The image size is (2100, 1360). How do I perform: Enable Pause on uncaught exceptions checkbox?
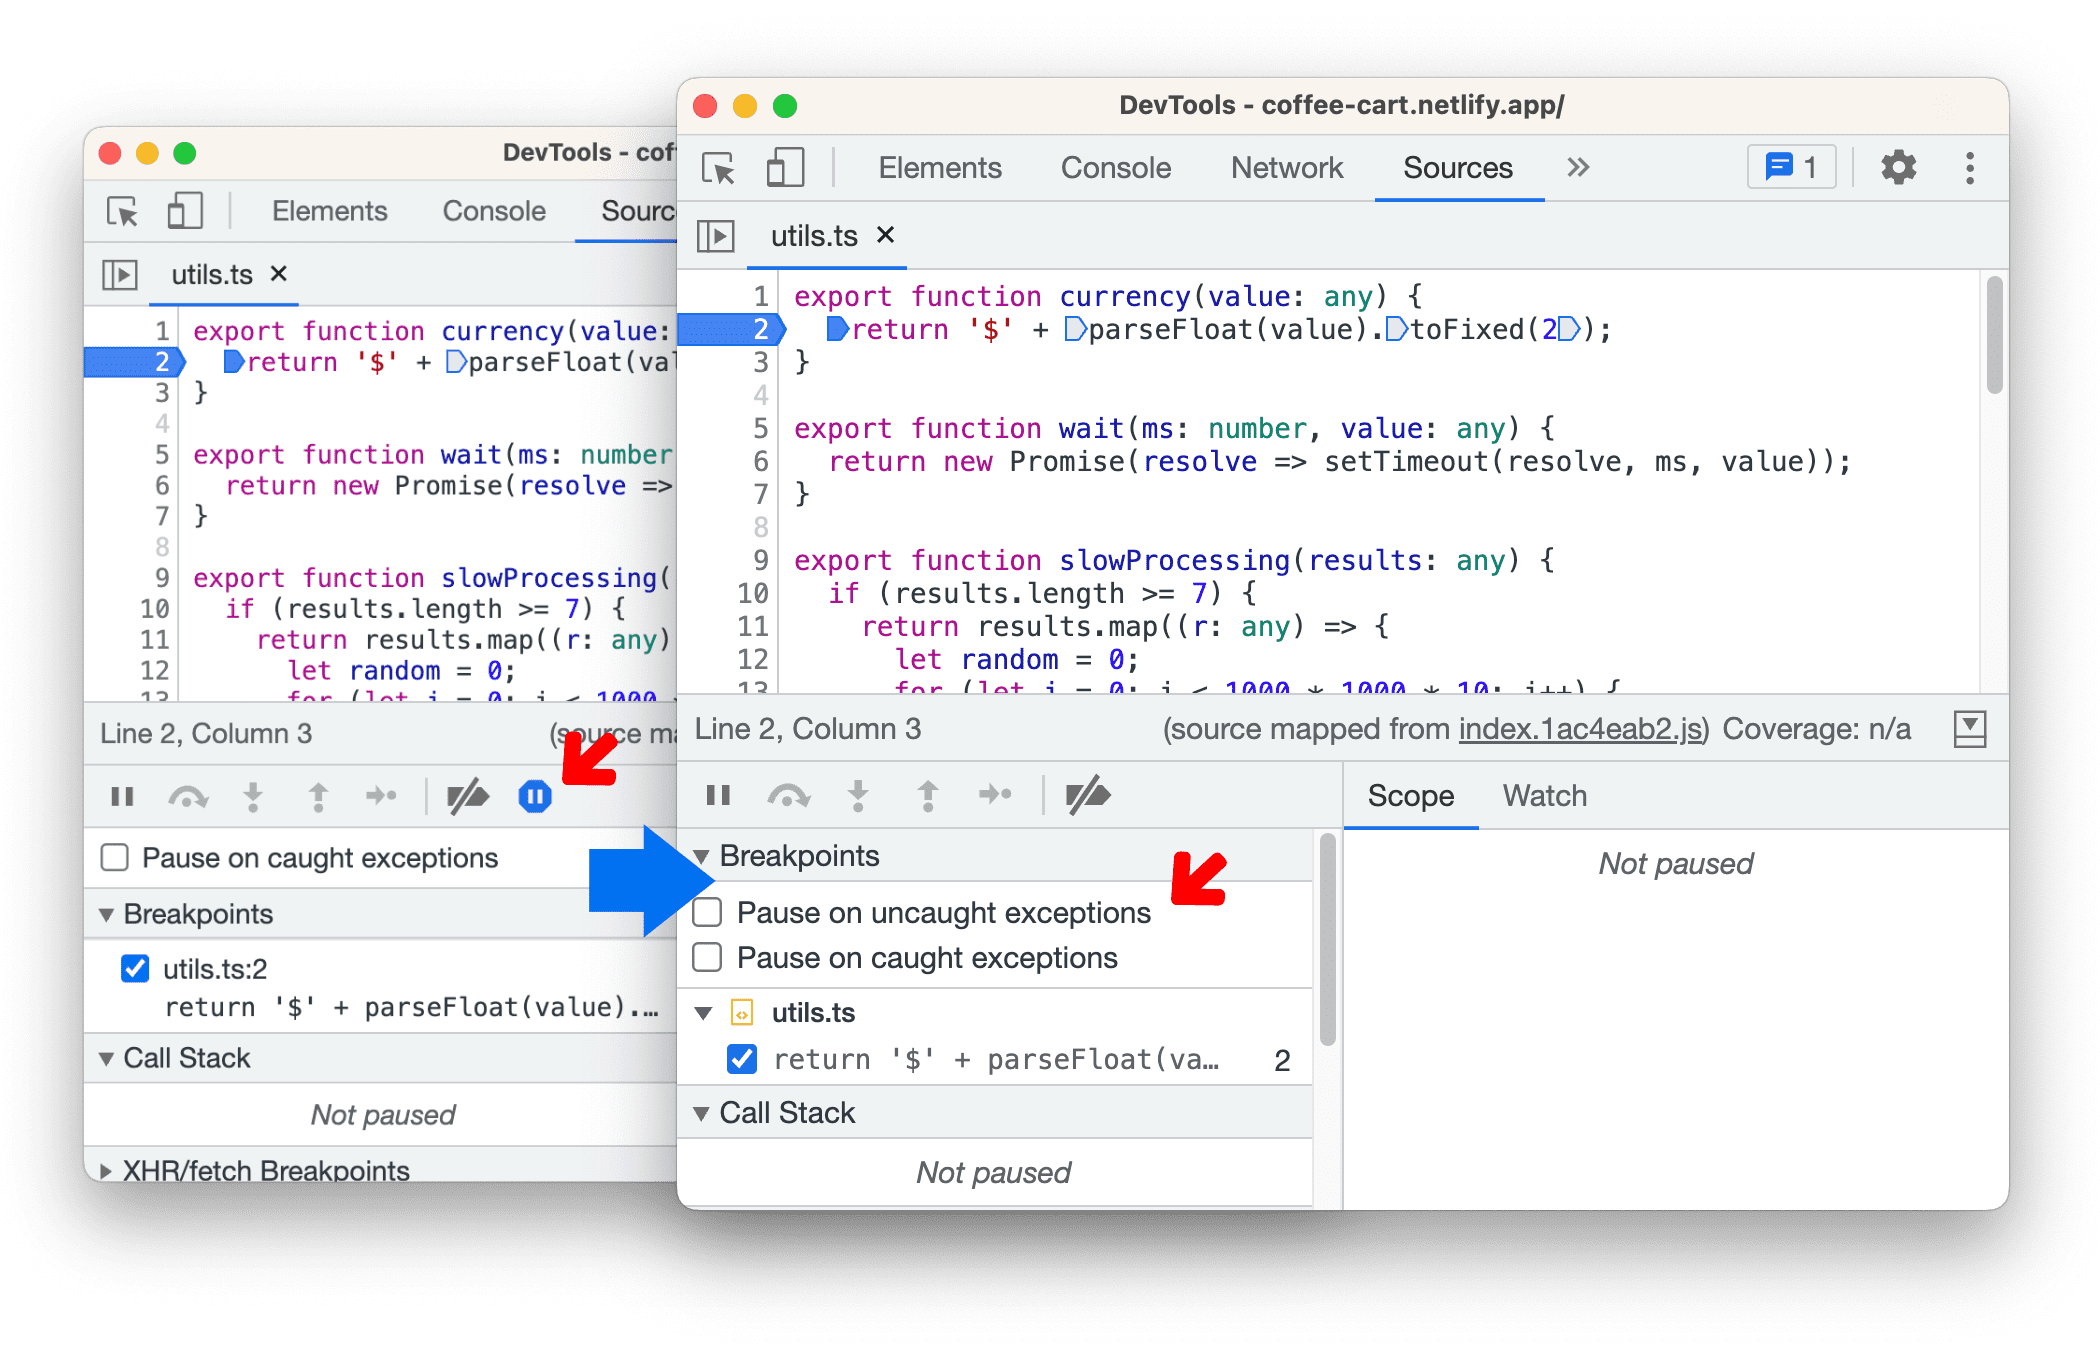click(710, 913)
